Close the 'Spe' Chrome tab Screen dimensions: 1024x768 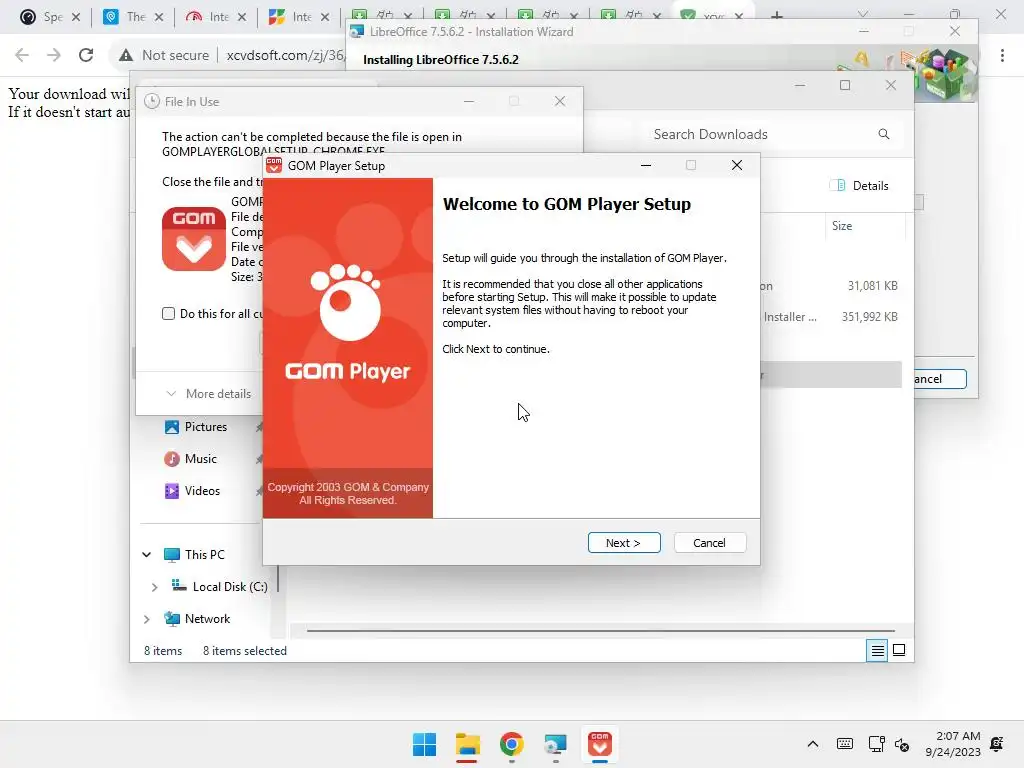(x=76, y=17)
